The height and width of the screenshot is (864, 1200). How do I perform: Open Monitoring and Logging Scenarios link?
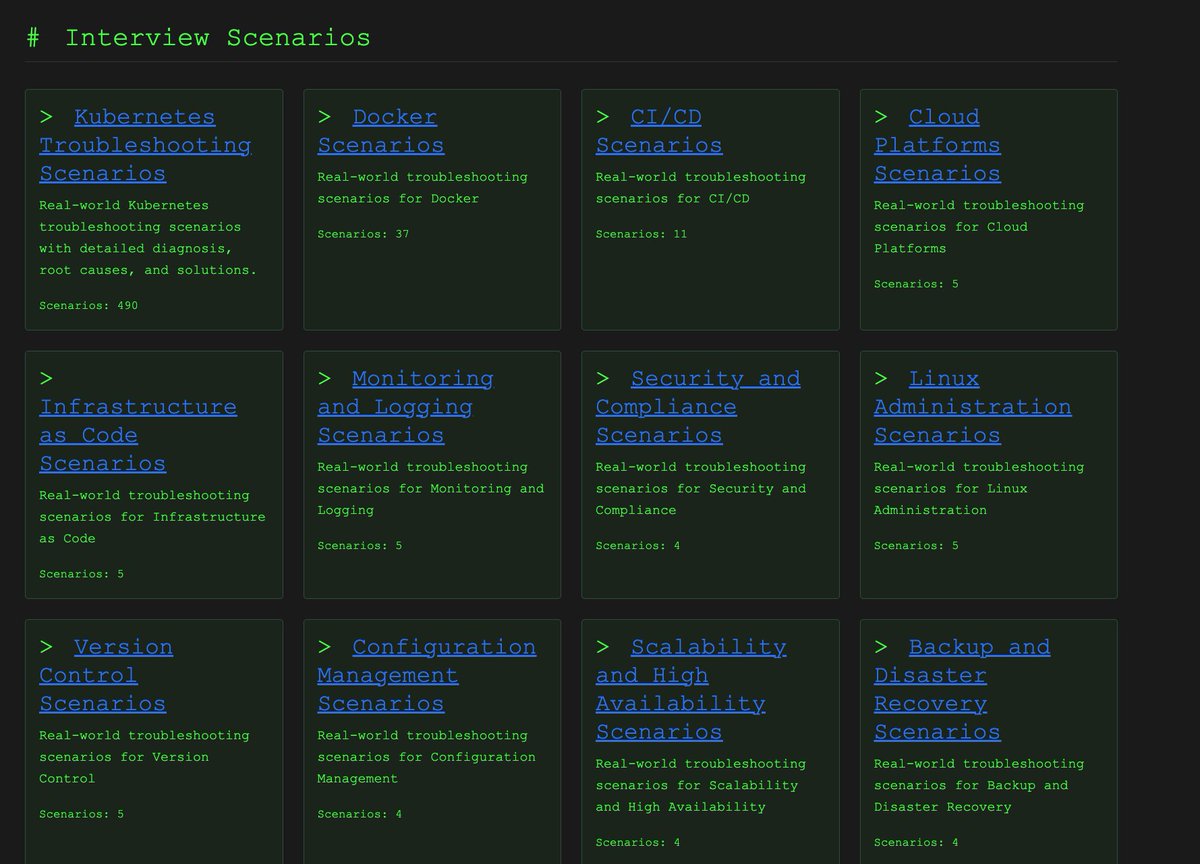point(405,407)
